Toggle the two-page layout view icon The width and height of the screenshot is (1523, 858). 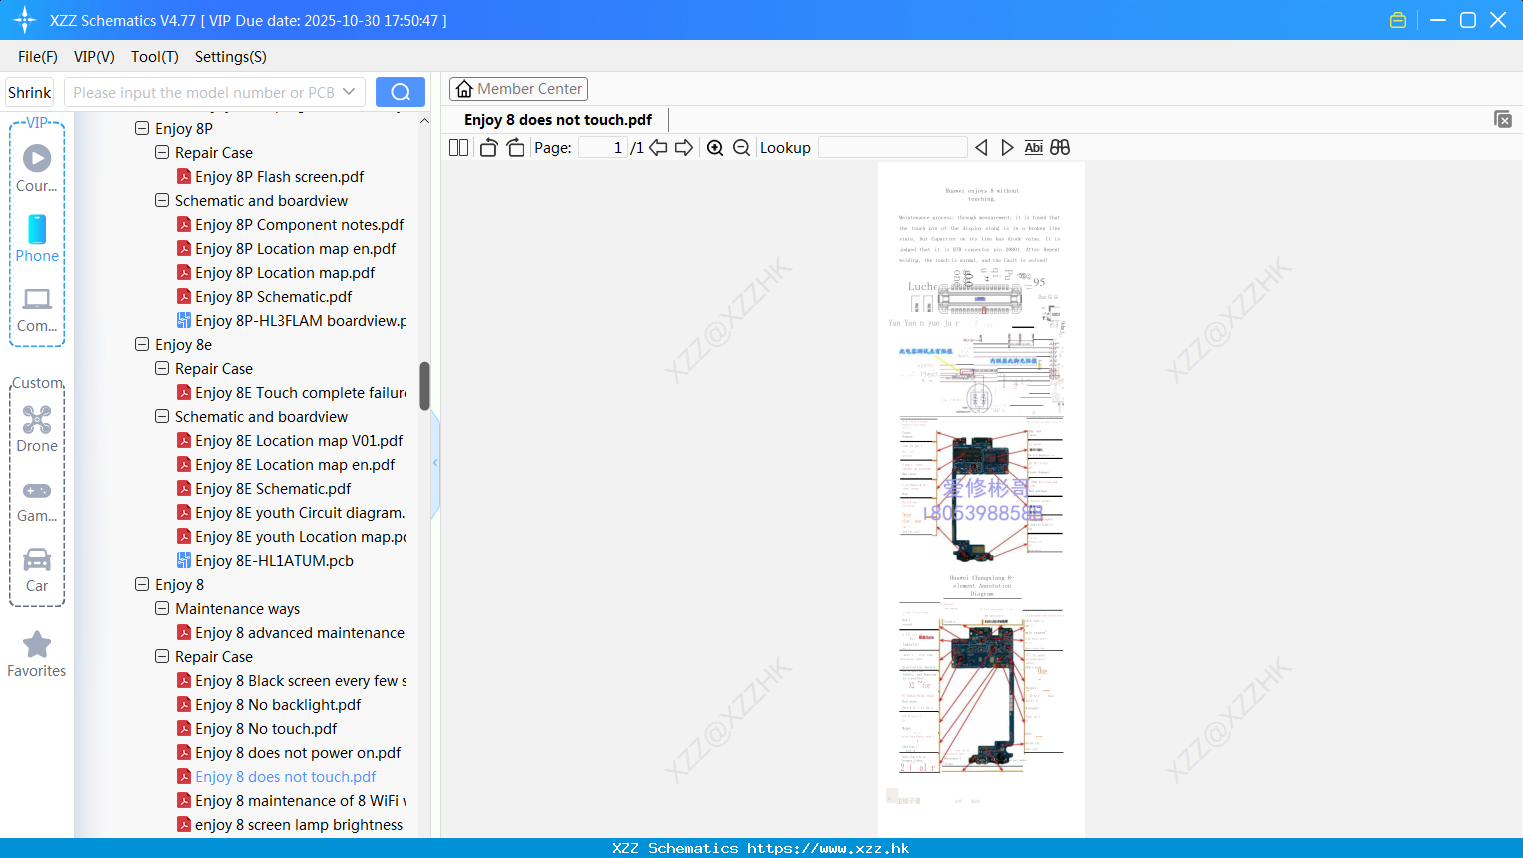[458, 147]
